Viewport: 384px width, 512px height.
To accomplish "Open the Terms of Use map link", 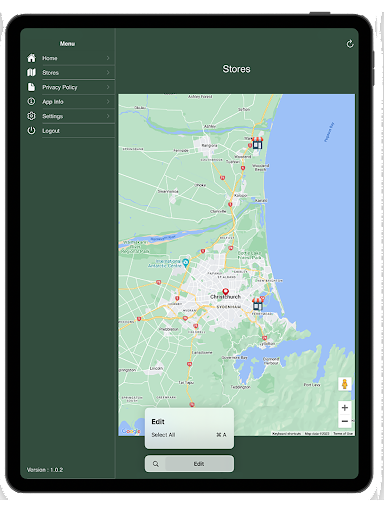I will [343, 434].
